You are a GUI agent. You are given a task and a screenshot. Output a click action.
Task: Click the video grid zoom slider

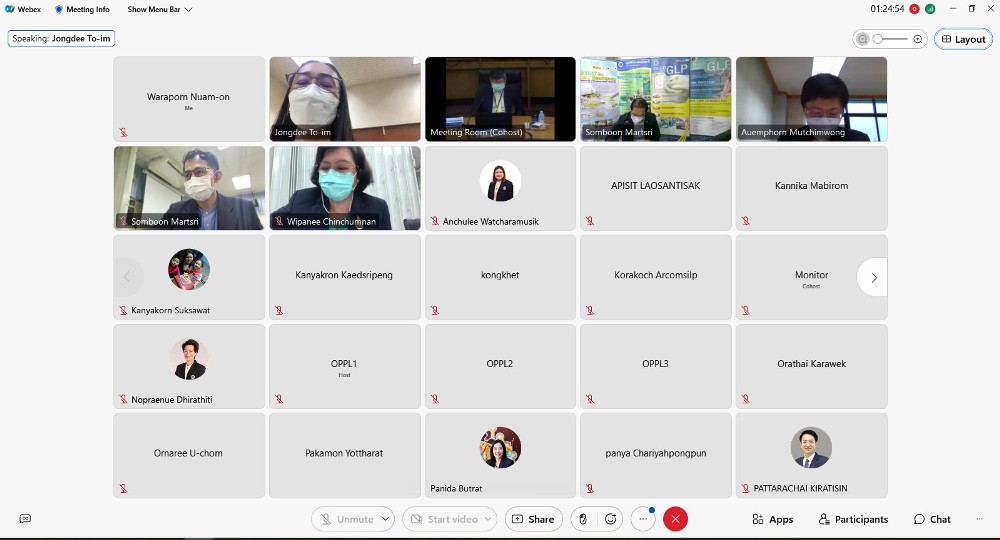pos(890,39)
